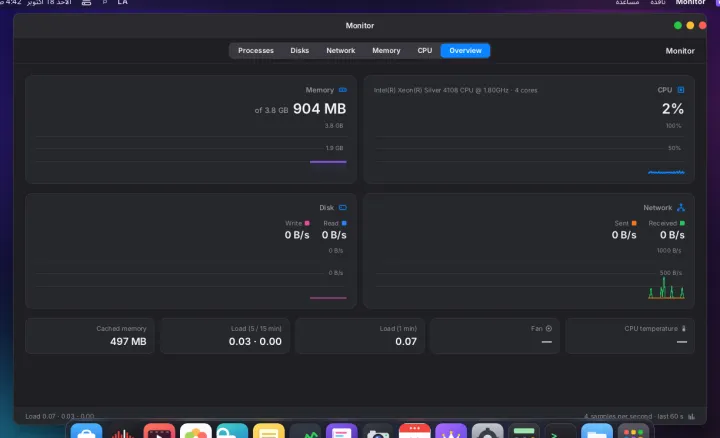Viewport: 720px width, 438px height.
Task: Go to the Memory tab
Action: point(386,51)
